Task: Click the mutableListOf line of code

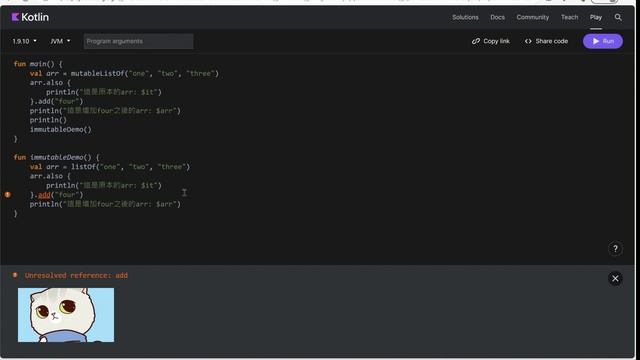Action: (124, 73)
